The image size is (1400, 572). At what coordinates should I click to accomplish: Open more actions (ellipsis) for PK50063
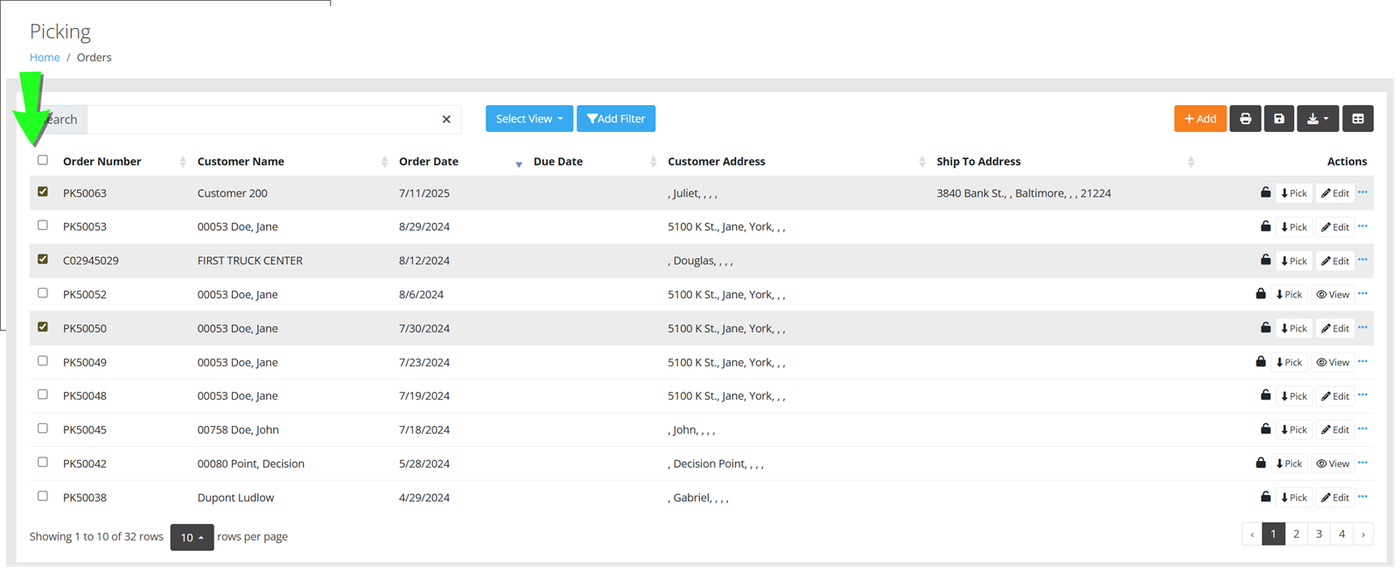(1362, 192)
